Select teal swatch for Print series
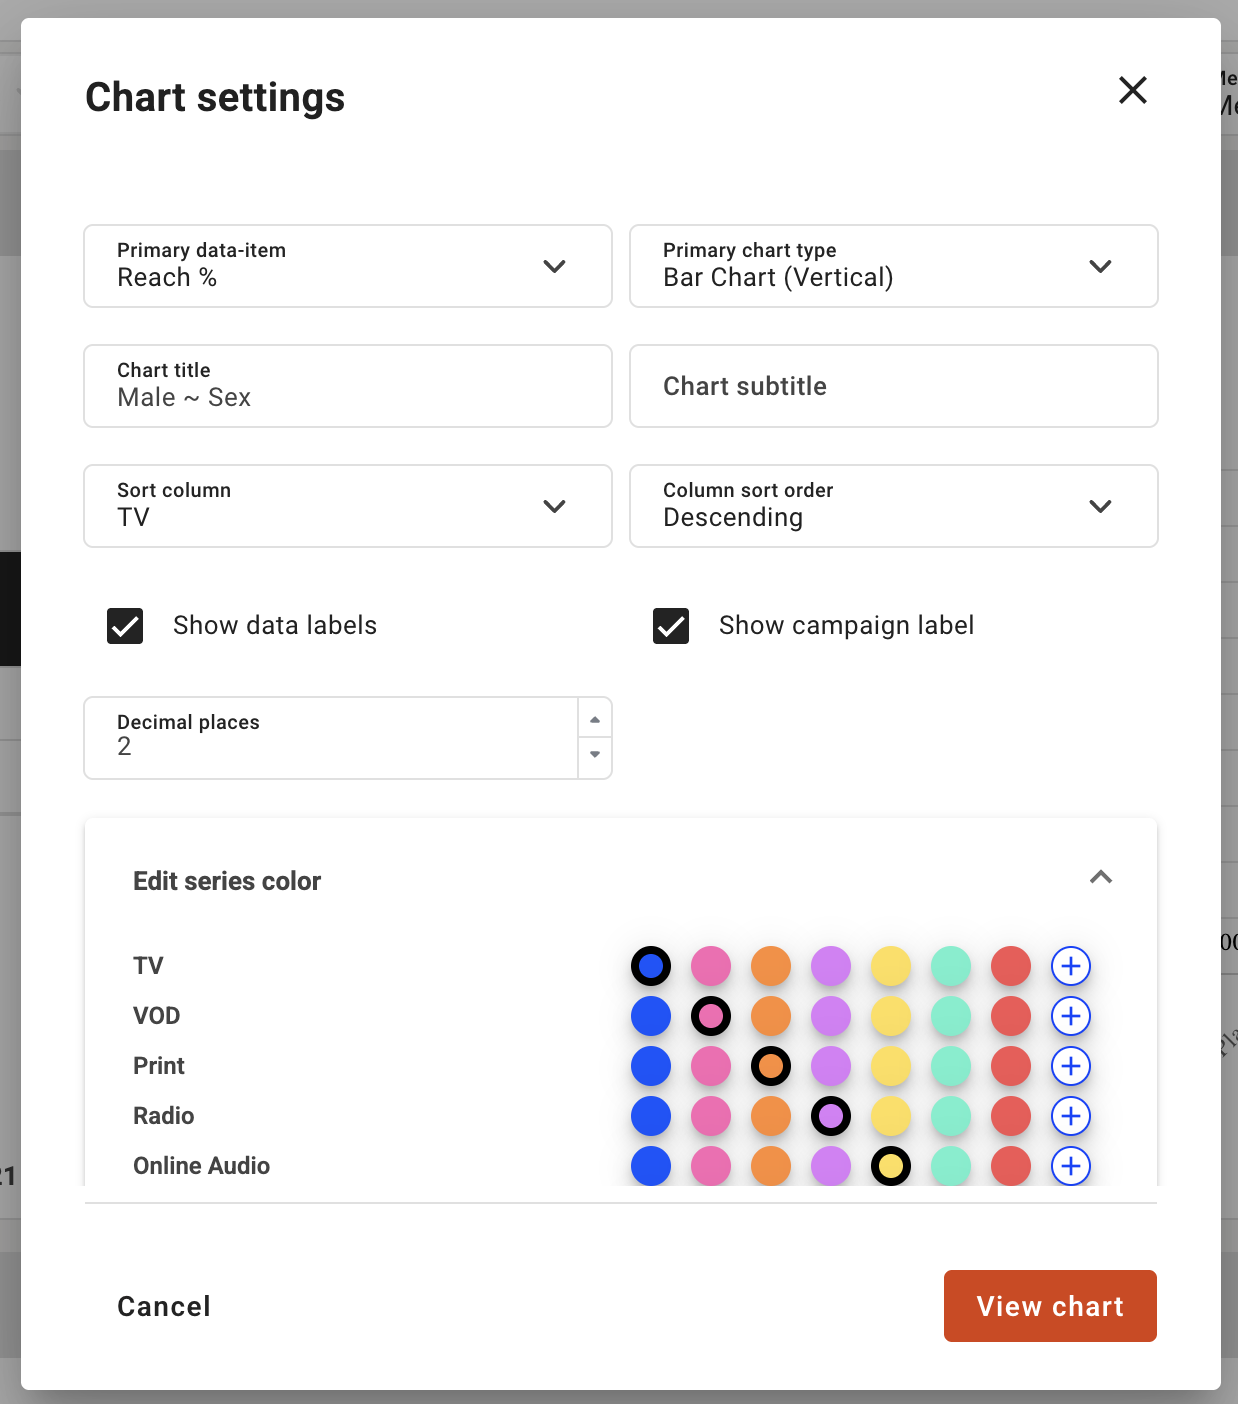1238x1404 pixels. click(x=951, y=1066)
